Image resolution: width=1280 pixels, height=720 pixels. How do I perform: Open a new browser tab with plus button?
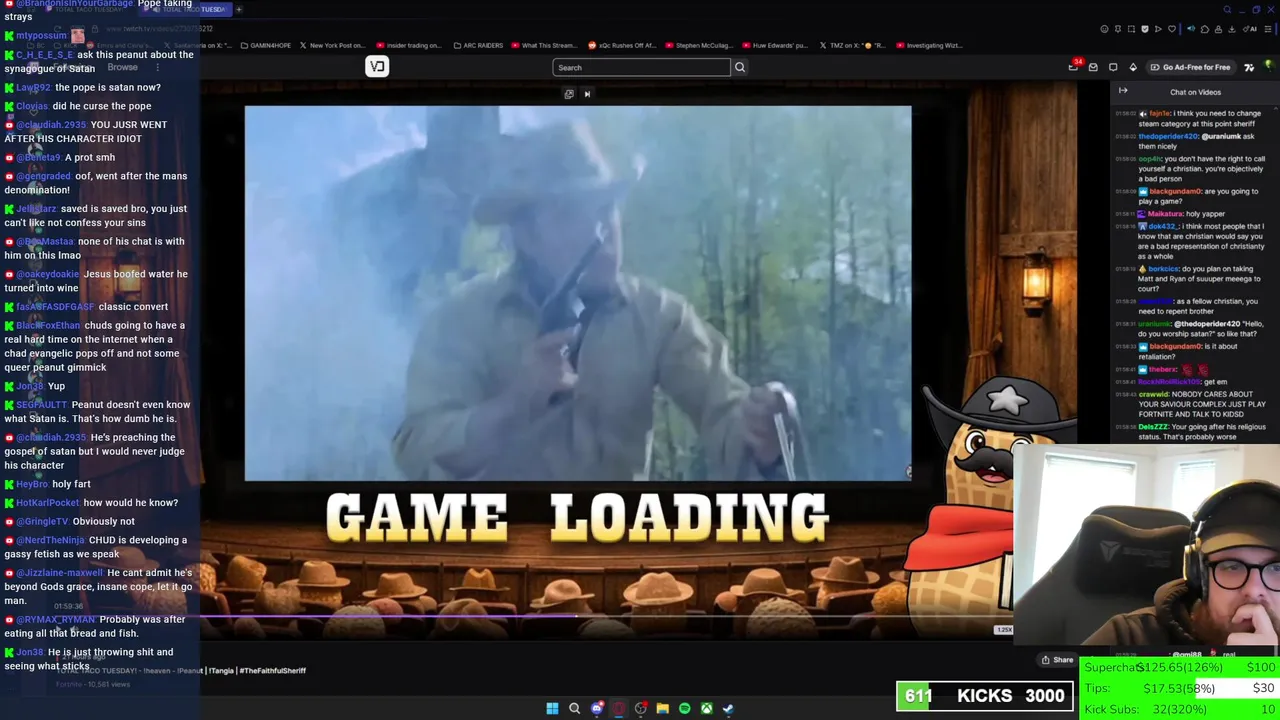pos(239,9)
